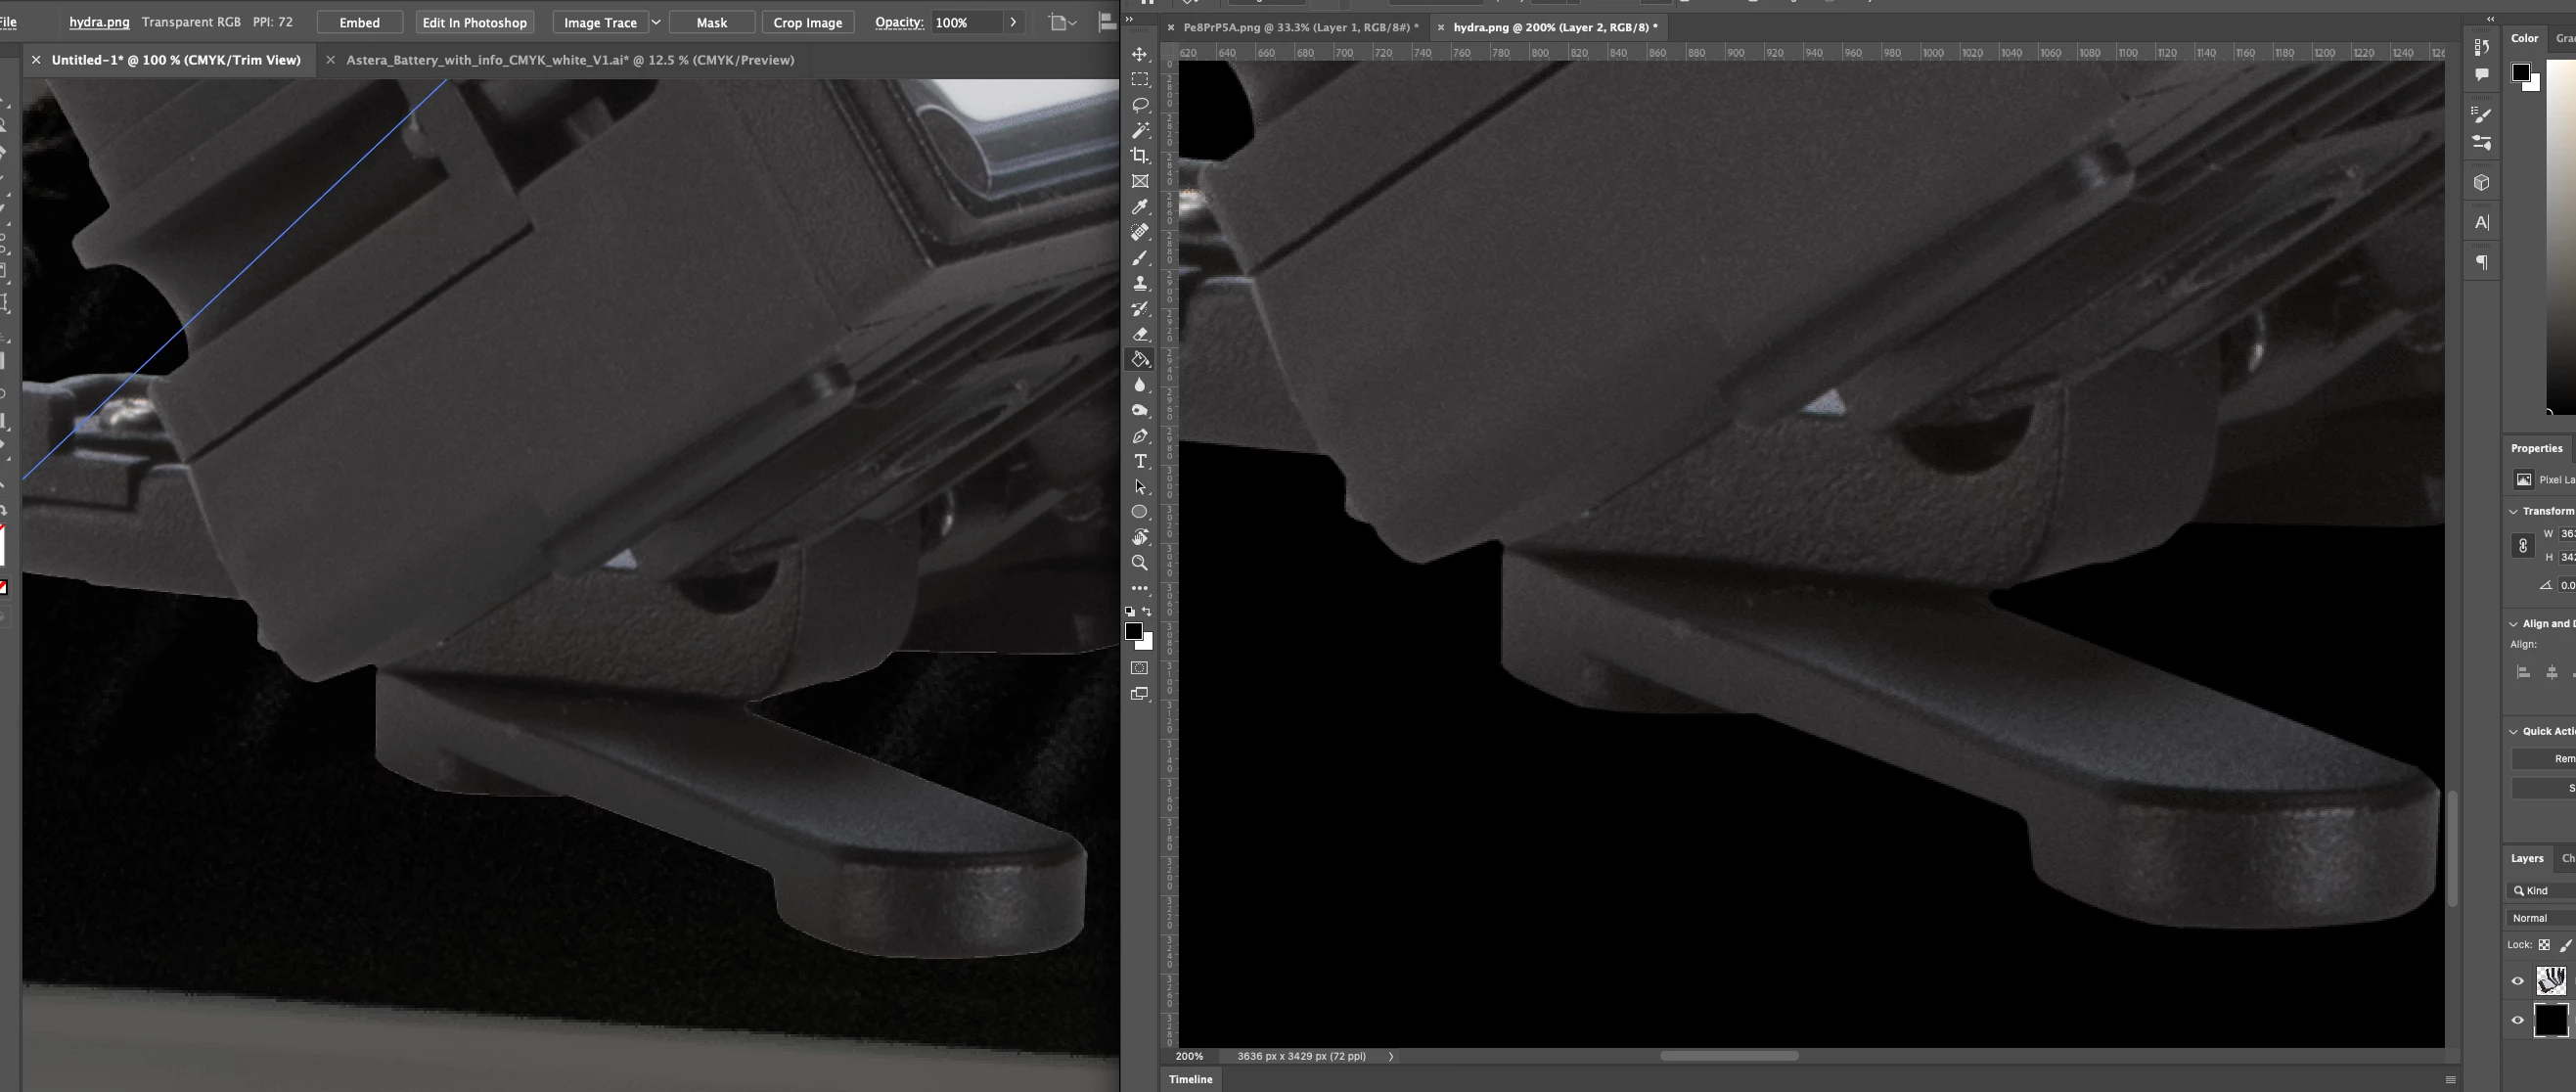Activate the Zoom tool magnifier
The image size is (2576, 1092).
(1139, 563)
